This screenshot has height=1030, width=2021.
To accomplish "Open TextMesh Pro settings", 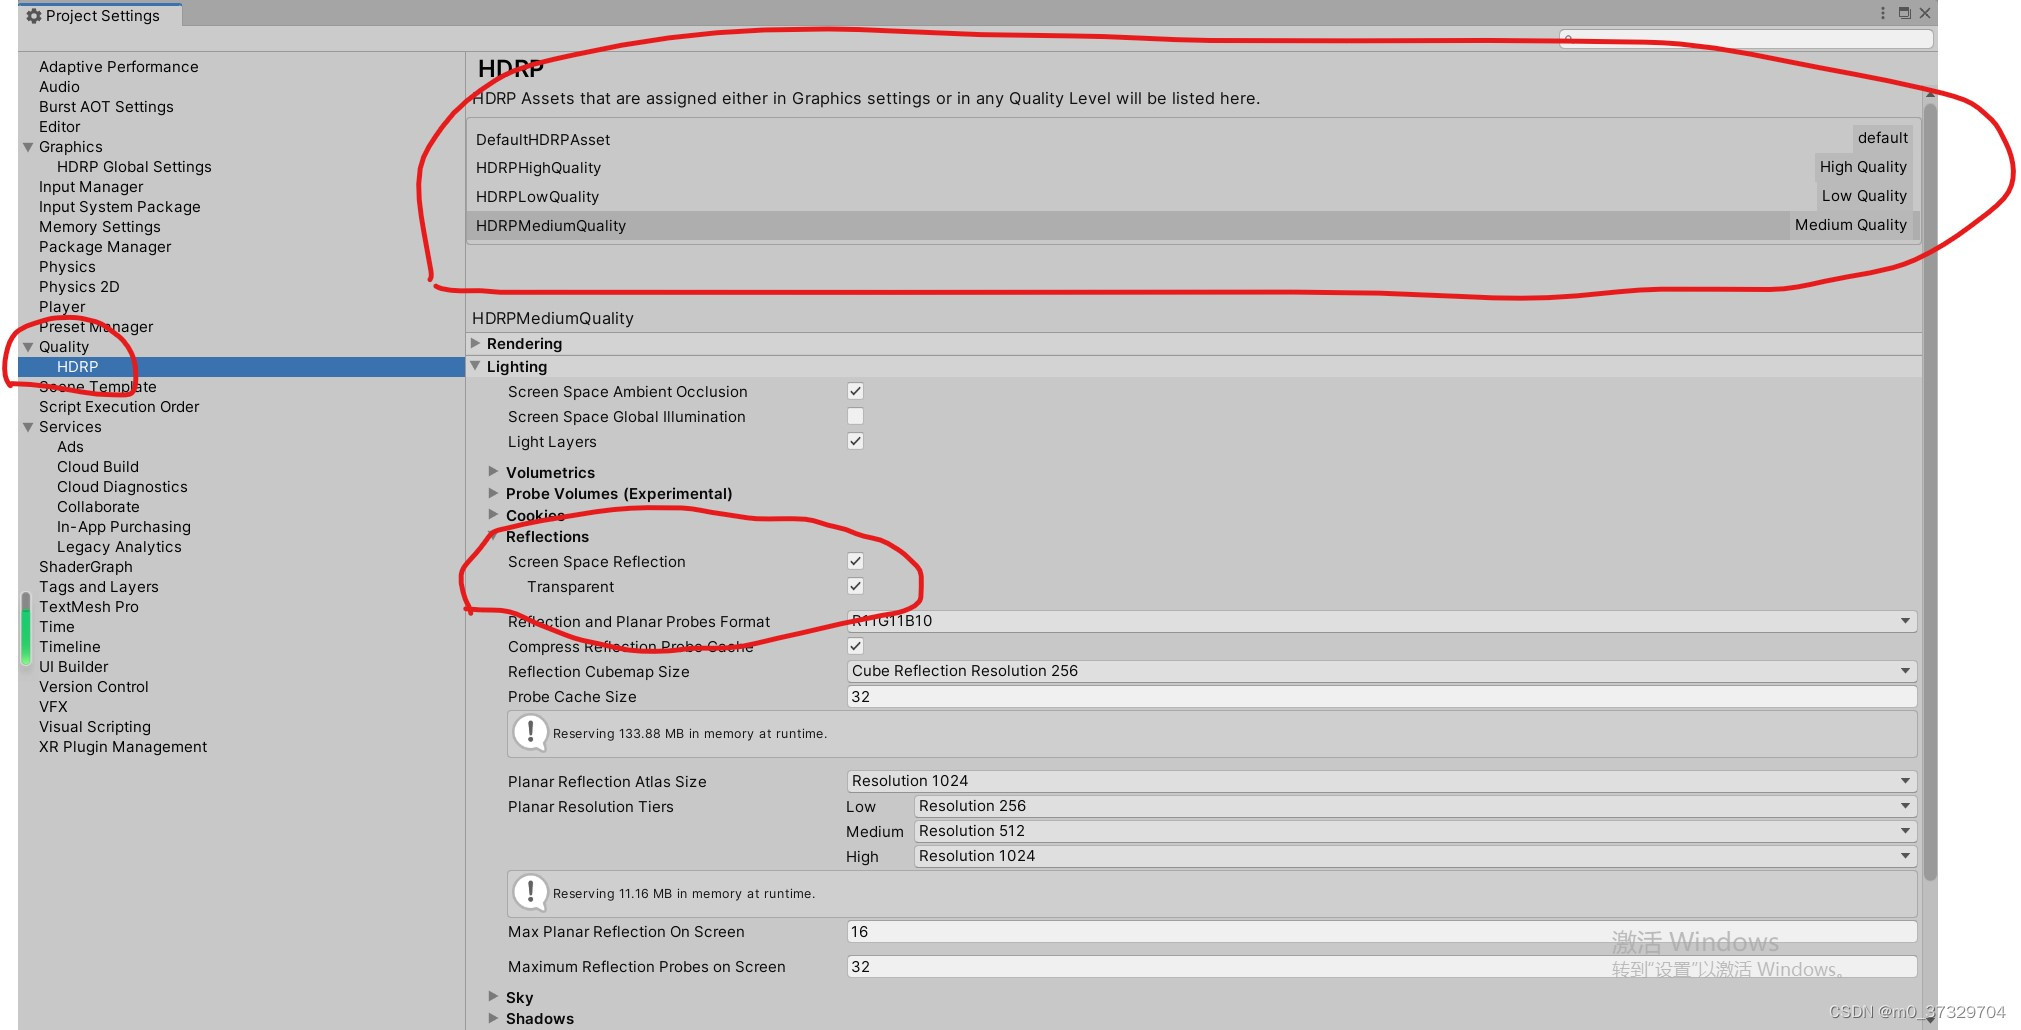I will point(89,607).
